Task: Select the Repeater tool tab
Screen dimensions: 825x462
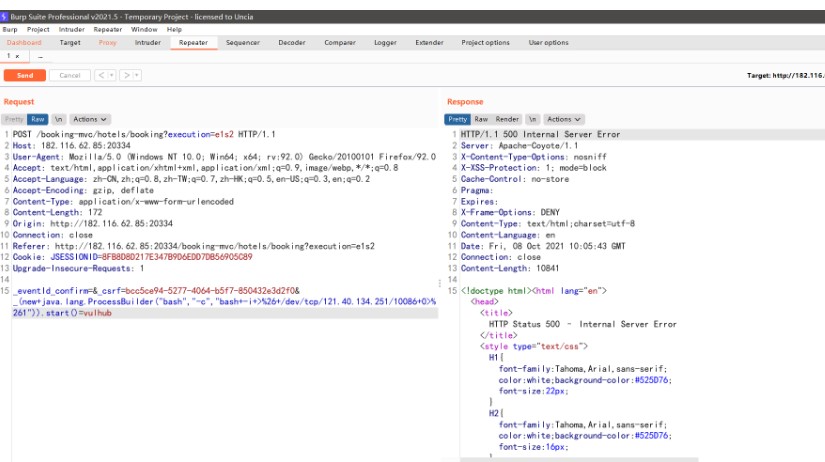Action: (193, 43)
